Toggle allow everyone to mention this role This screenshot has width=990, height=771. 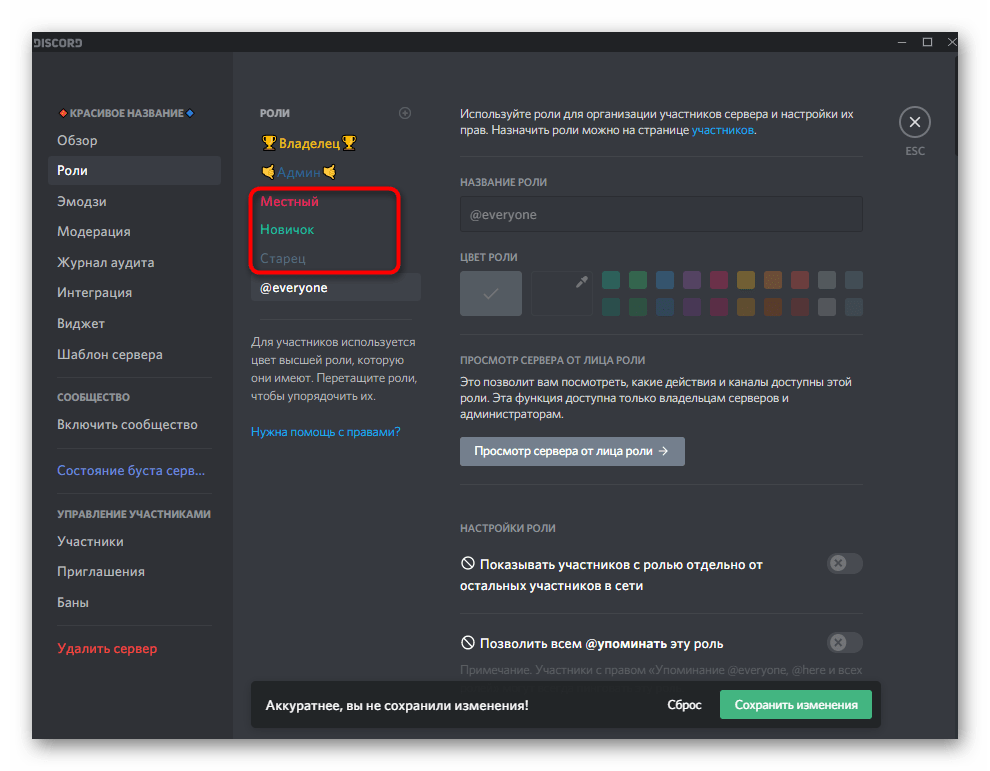pyautogui.click(x=844, y=642)
